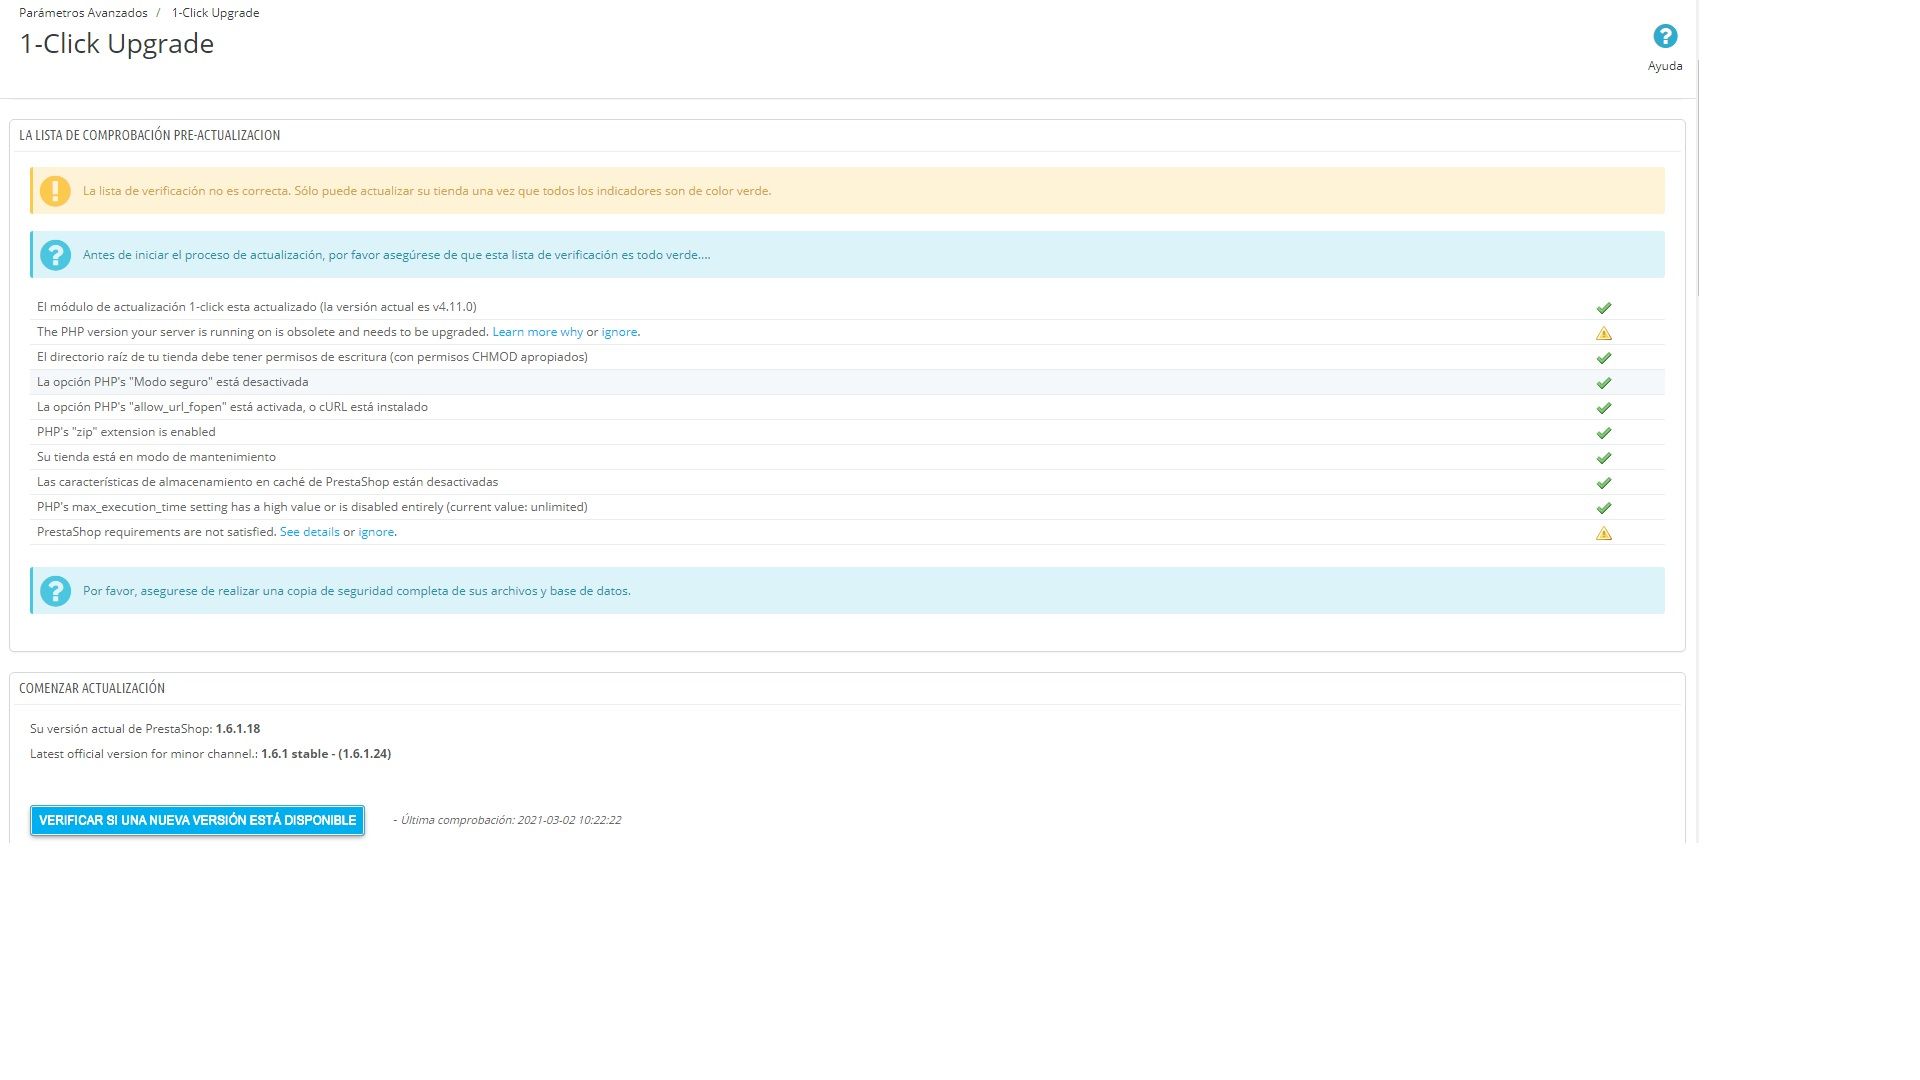Click 'ignore' link for PHP version warning
Viewport: 1920px width, 1080px height.
[619, 332]
